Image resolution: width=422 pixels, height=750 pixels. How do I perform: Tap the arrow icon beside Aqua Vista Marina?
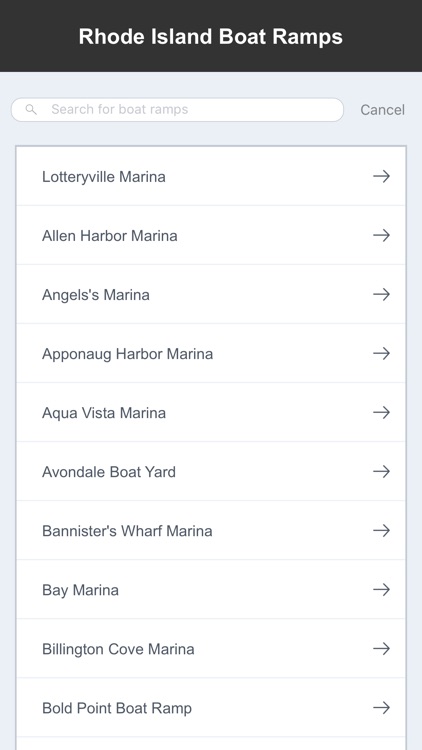click(x=381, y=412)
